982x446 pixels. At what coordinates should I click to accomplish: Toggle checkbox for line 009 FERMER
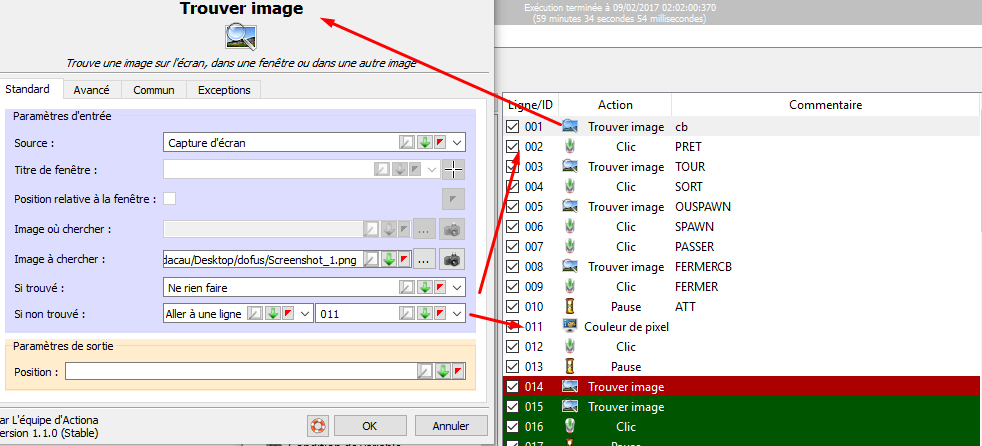click(x=513, y=287)
